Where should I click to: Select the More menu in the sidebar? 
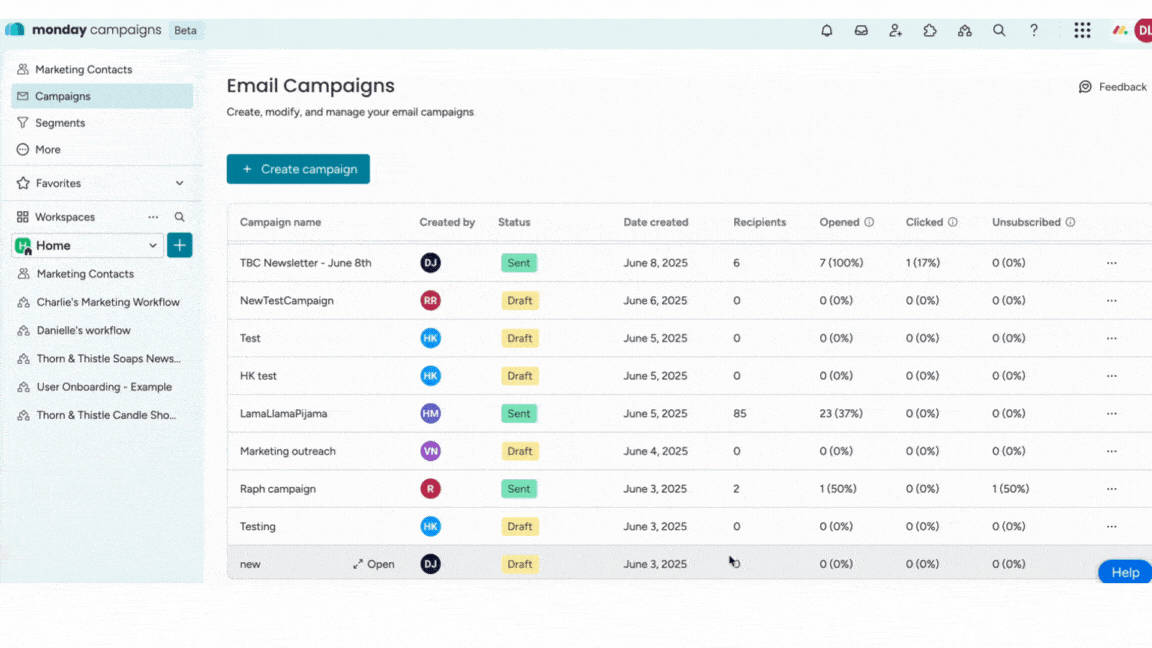tap(42, 149)
